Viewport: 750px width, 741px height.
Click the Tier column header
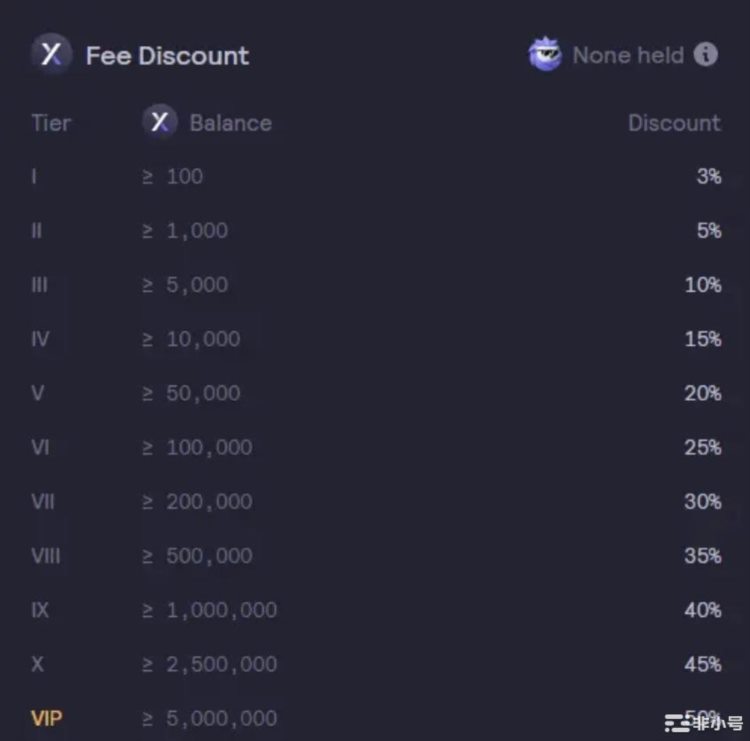pos(51,123)
